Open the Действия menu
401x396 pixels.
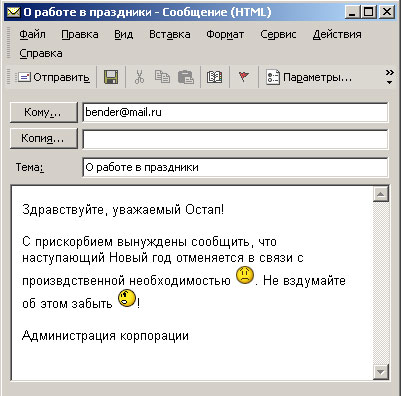point(337,34)
